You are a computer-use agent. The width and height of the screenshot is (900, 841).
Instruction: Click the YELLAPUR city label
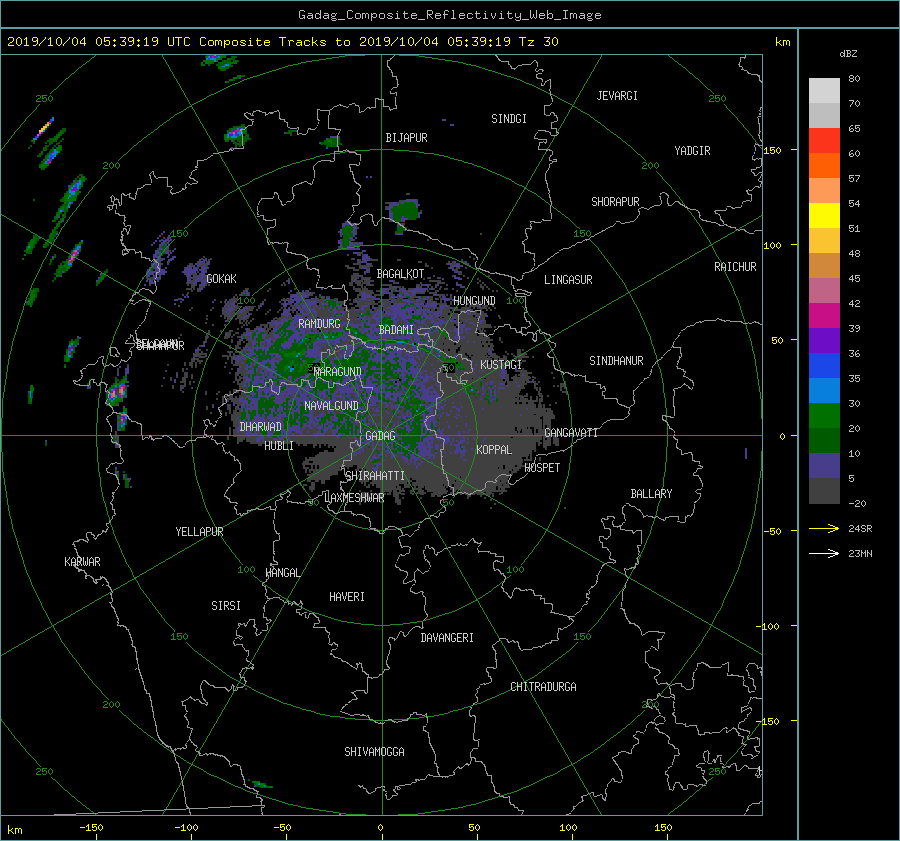[199, 532]
